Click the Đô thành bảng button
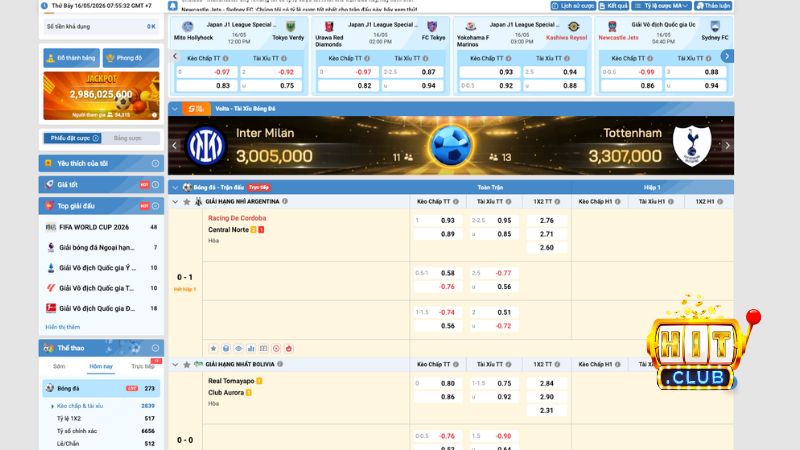The height and width of the screenshot is (450, 800). click(x=71, y=58)
